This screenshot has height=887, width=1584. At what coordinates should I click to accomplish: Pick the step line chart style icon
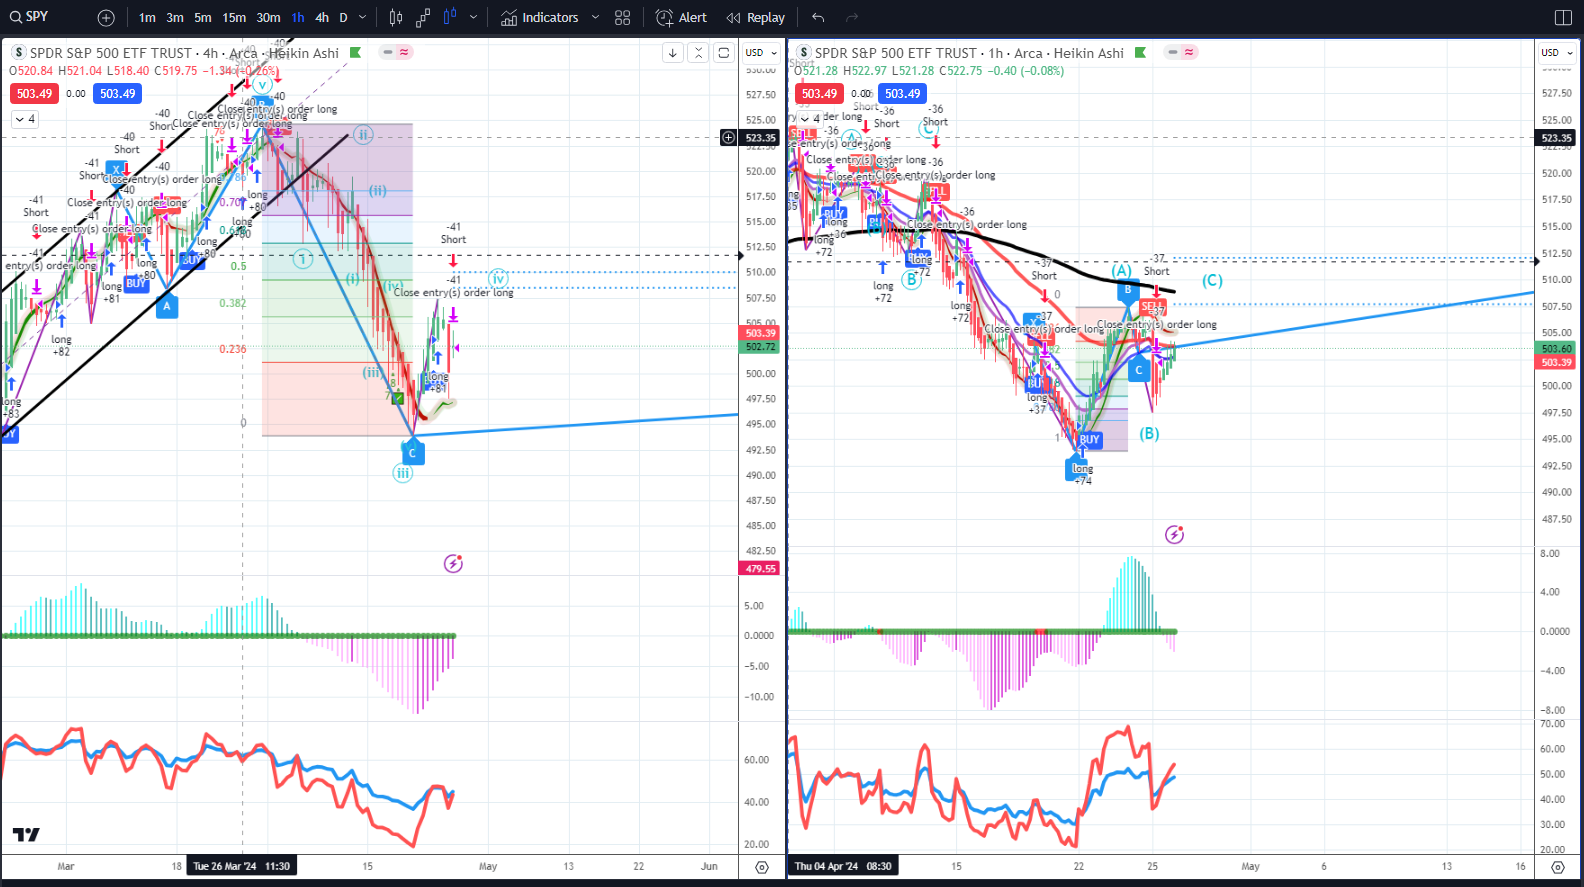[423, 18]
